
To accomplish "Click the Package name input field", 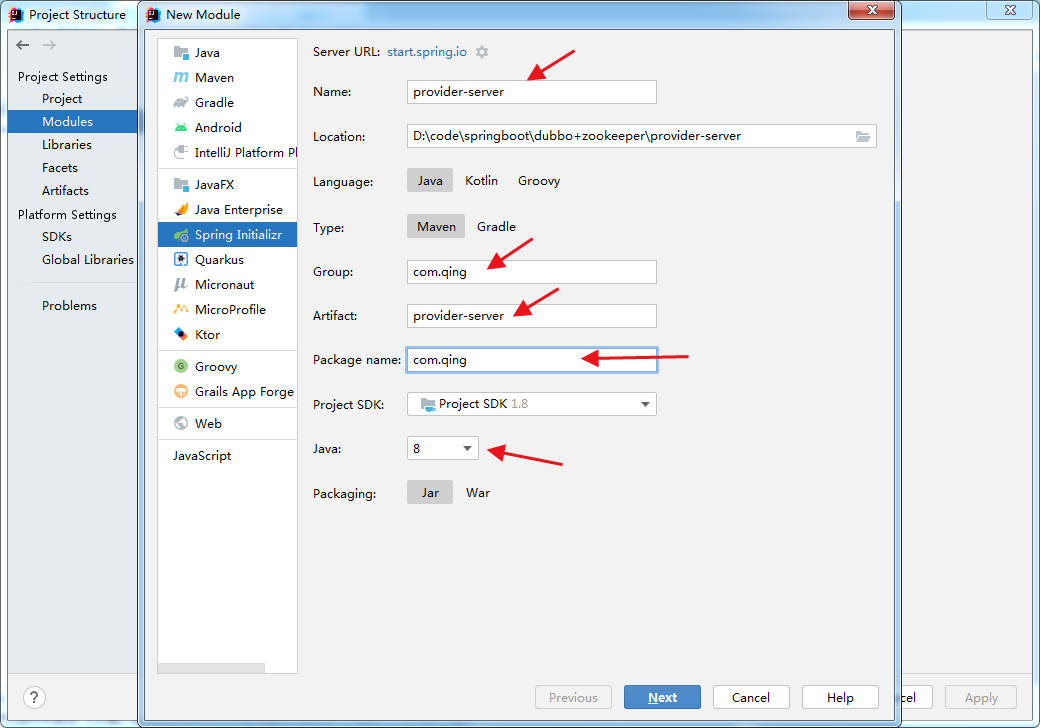I will click(x=532, y=360).
